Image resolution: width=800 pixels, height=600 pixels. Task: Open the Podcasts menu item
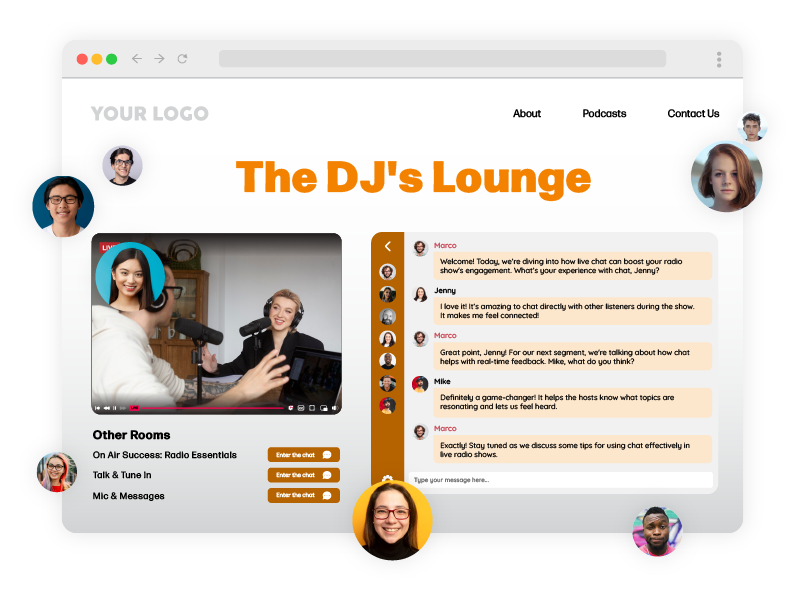[604, 114]
